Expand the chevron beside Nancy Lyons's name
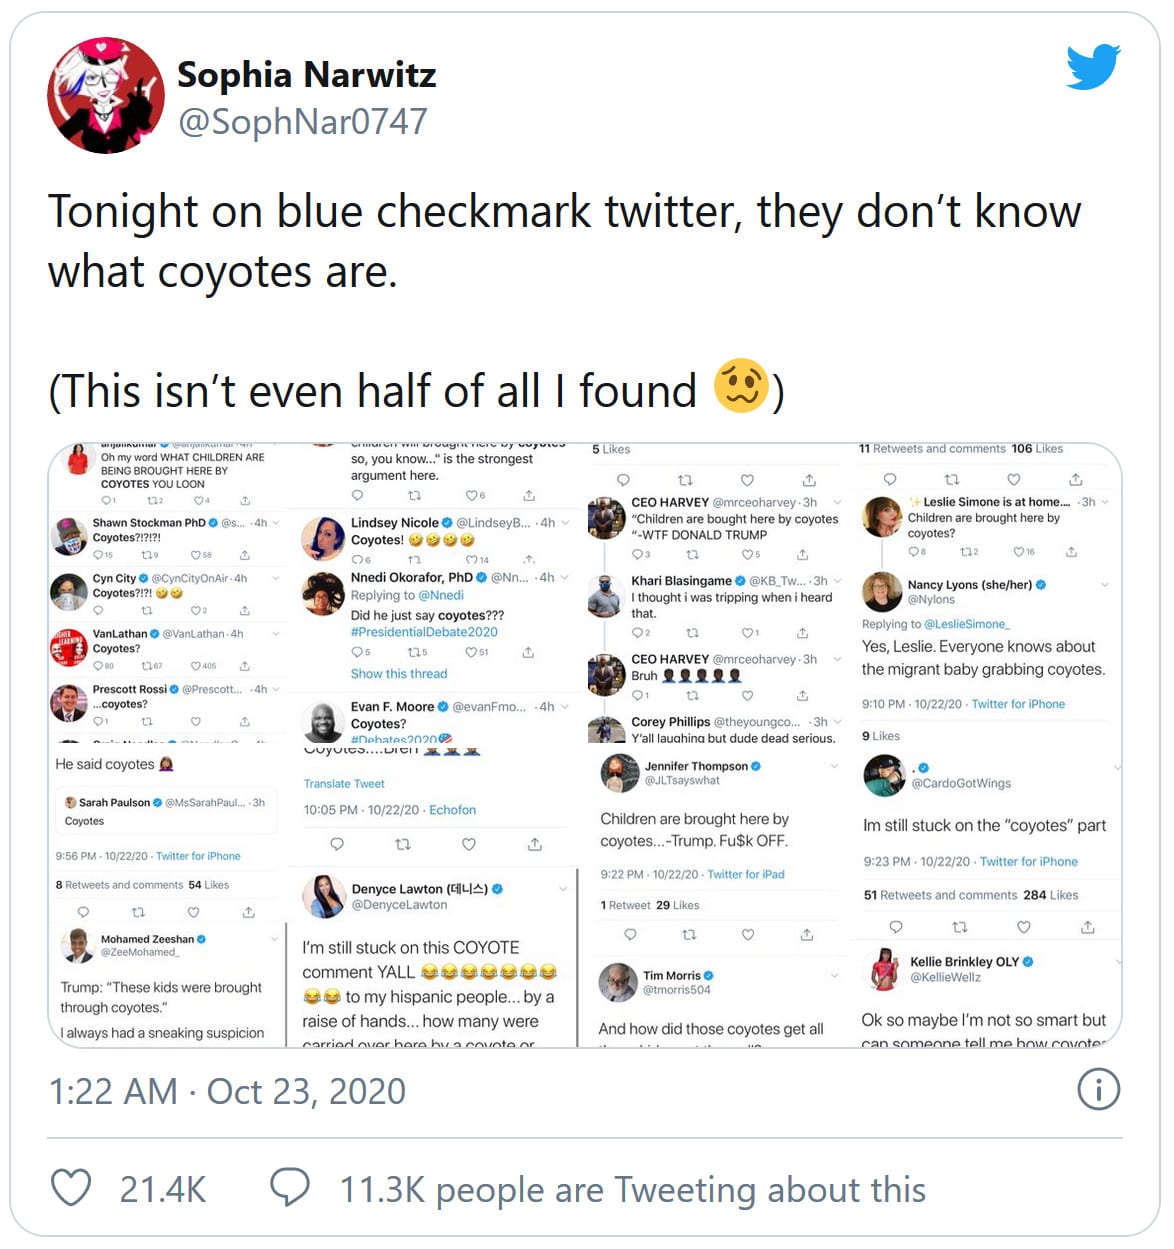This screenshot has height=1249, width=1174. (1104, 585)
